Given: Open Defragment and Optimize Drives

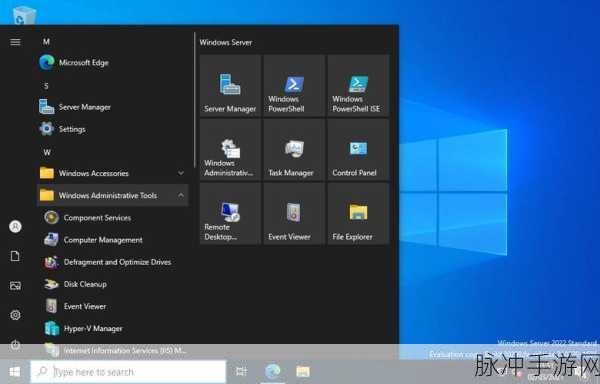Looking at the screenshot, I should pyautogui.click(x=113, y=262).
